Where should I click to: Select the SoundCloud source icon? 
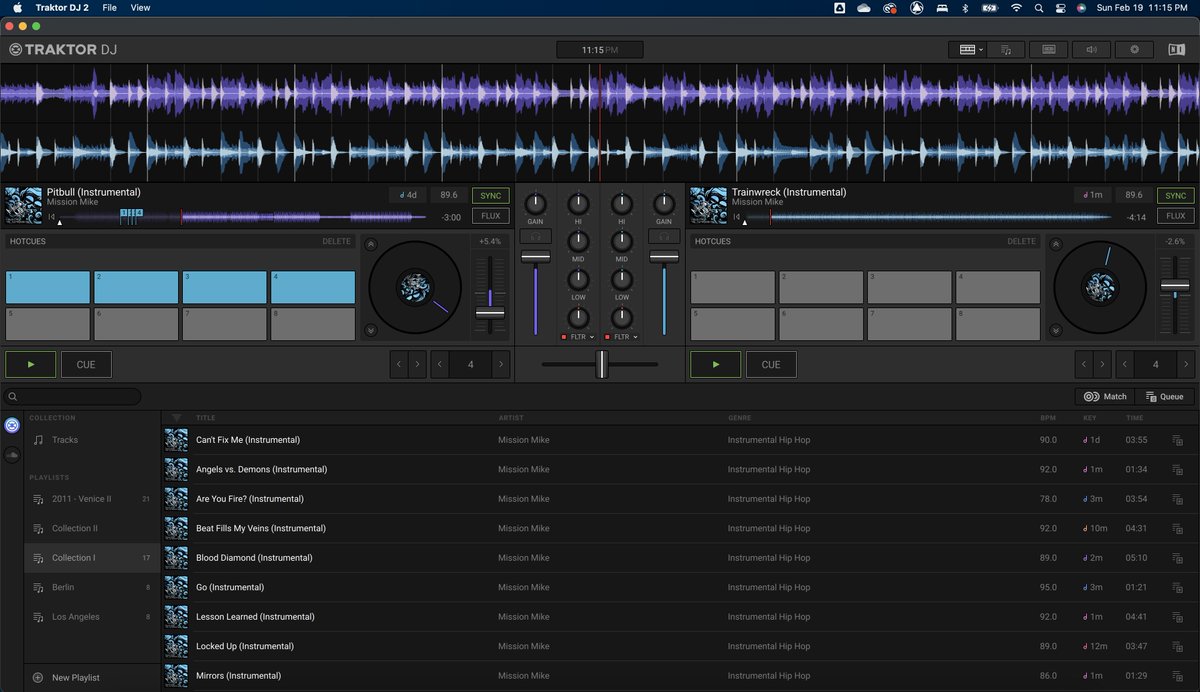[12, 454]
